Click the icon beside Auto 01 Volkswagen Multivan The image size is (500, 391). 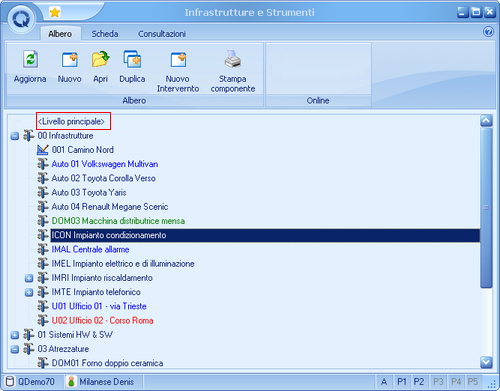coord(43,164)
